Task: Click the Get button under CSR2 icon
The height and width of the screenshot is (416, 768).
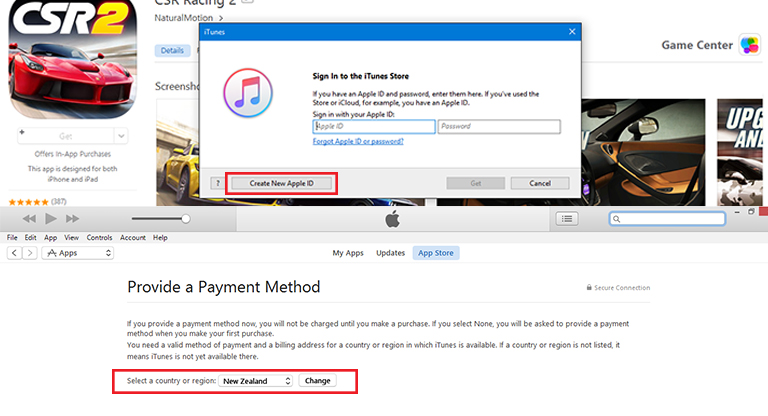Action: point(66,136)
